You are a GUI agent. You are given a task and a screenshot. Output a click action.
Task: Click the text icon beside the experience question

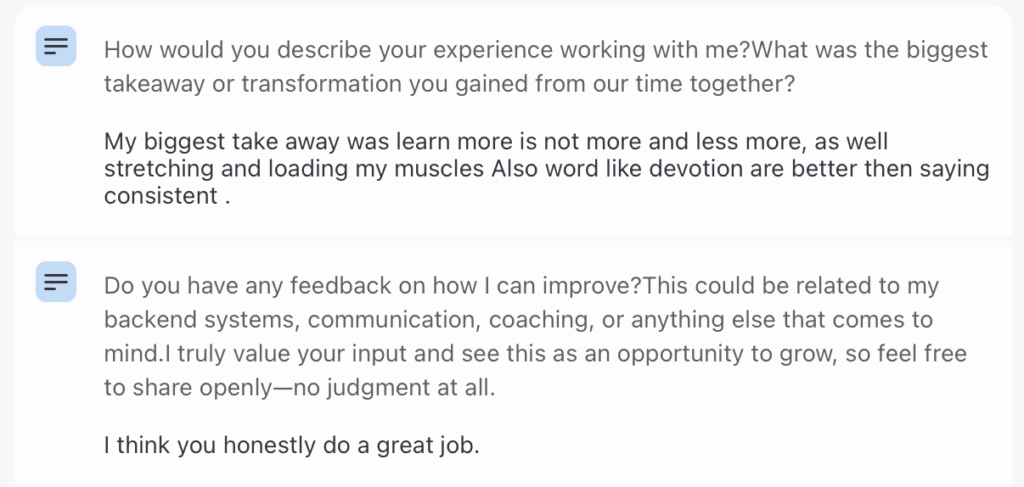click(56, 46)
